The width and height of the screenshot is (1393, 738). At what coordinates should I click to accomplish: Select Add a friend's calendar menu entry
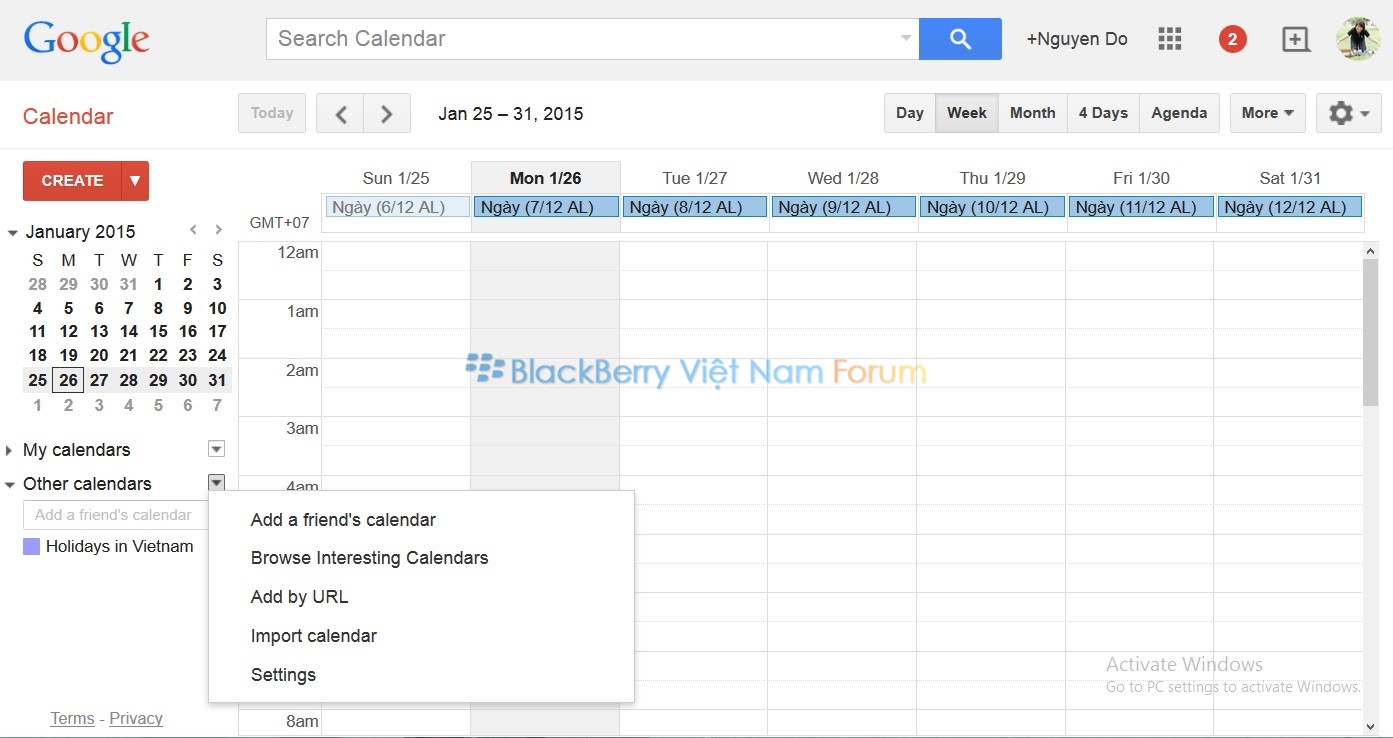click(x=343, y=520)
